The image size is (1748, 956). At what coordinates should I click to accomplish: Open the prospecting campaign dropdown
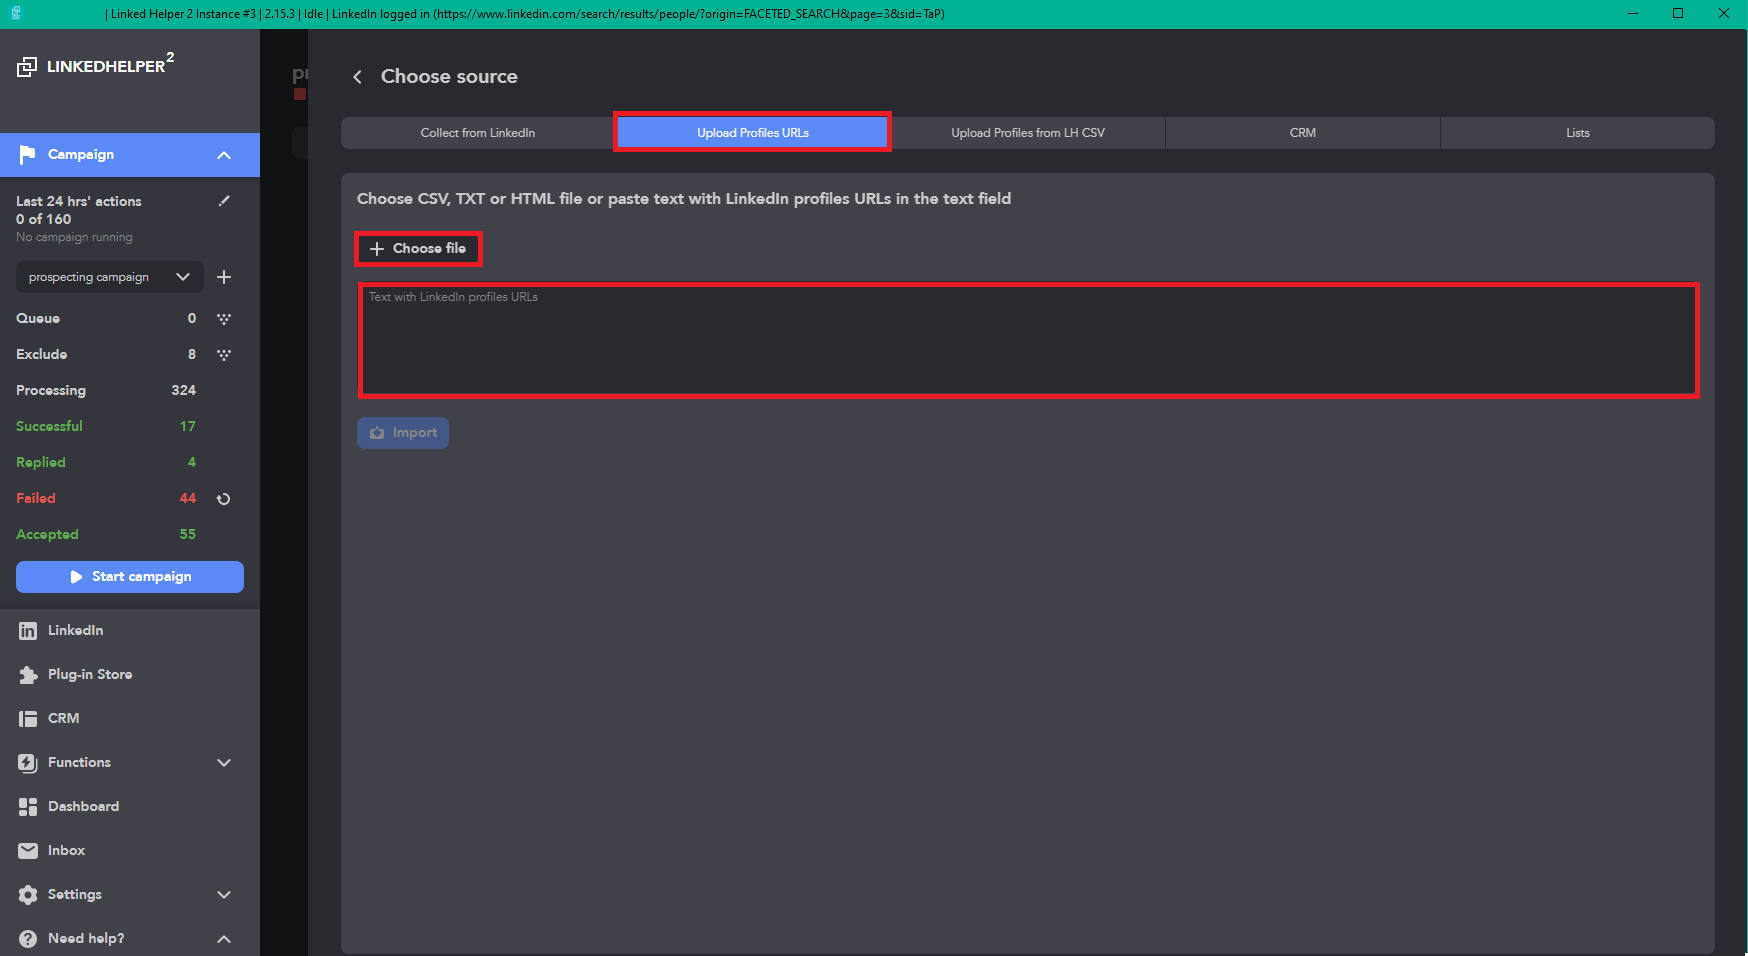(x=110, y=277)
